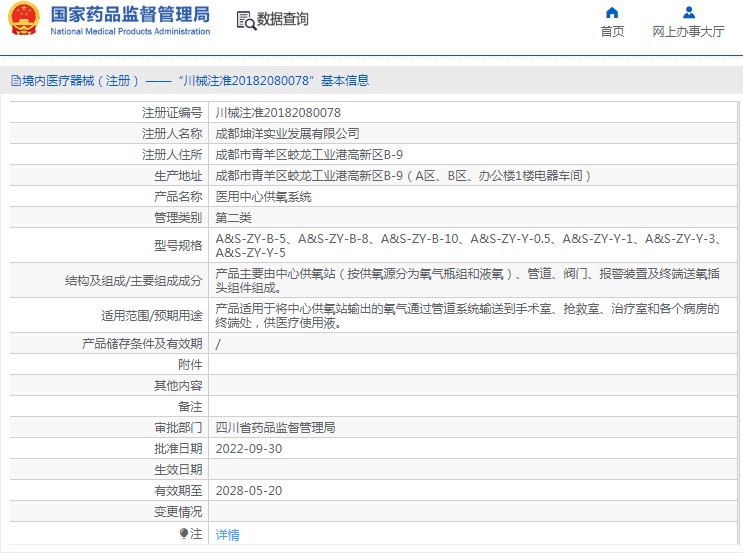Click the document icon before 境内医疗器械
The image size is (743, 558).
point(16,81)
